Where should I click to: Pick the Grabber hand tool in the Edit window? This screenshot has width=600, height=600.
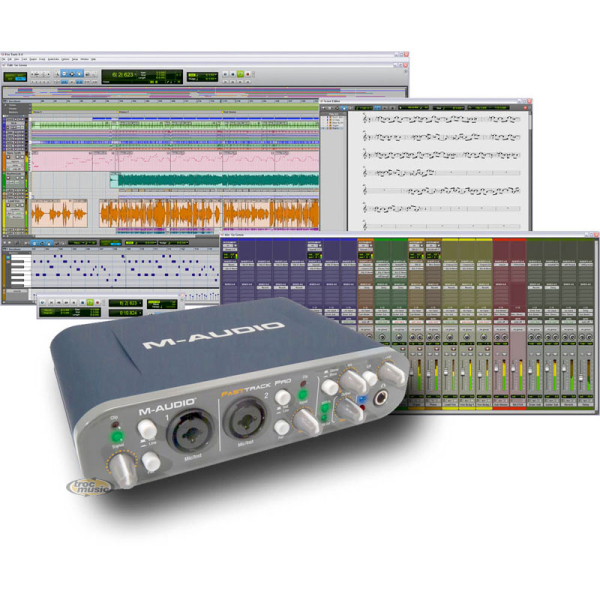tap(79, 74)
